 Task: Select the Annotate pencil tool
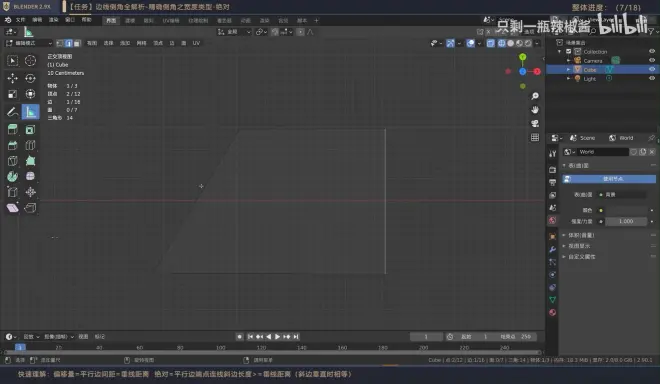(x=13, y=112)
